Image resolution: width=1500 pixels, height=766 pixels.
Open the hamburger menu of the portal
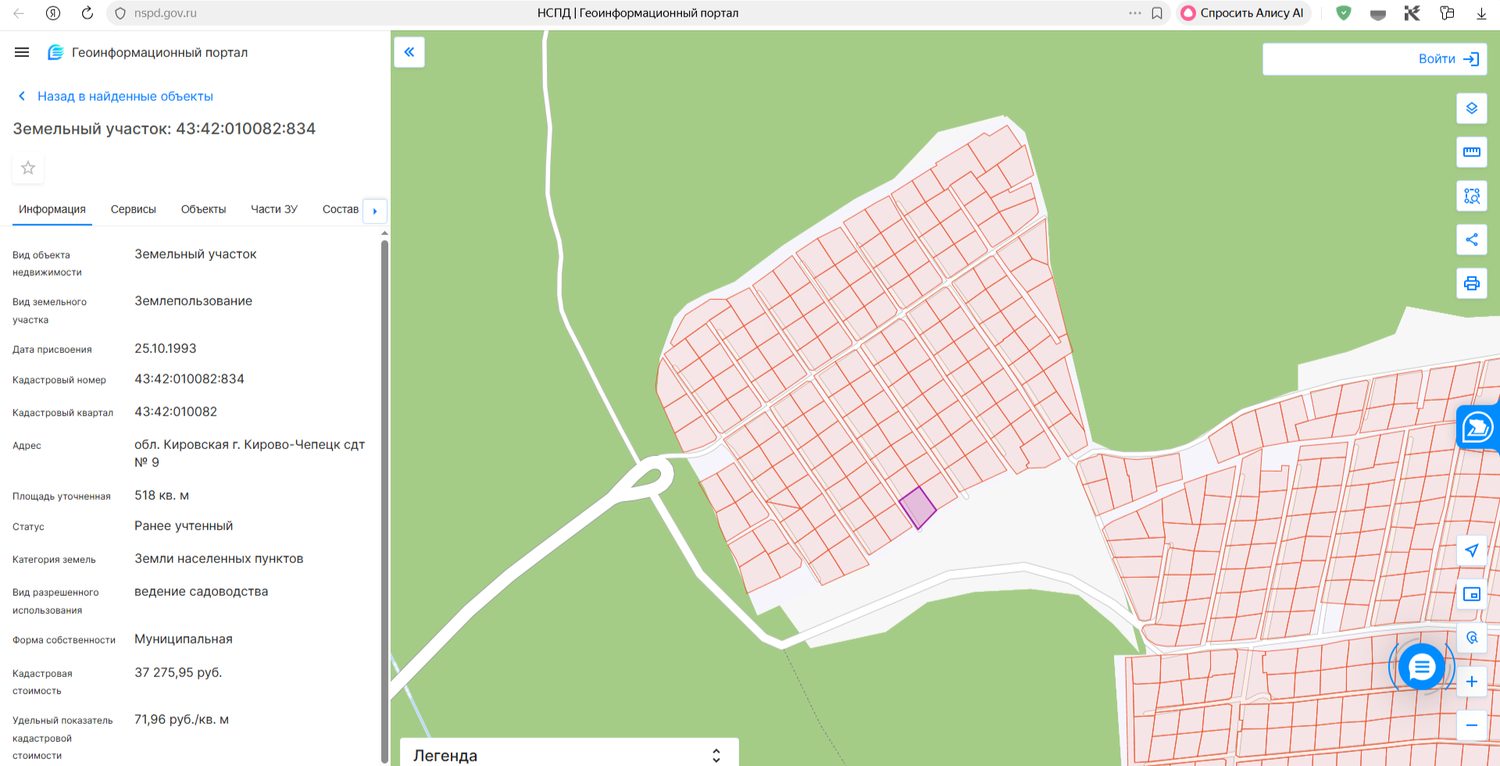click(22, 52)
